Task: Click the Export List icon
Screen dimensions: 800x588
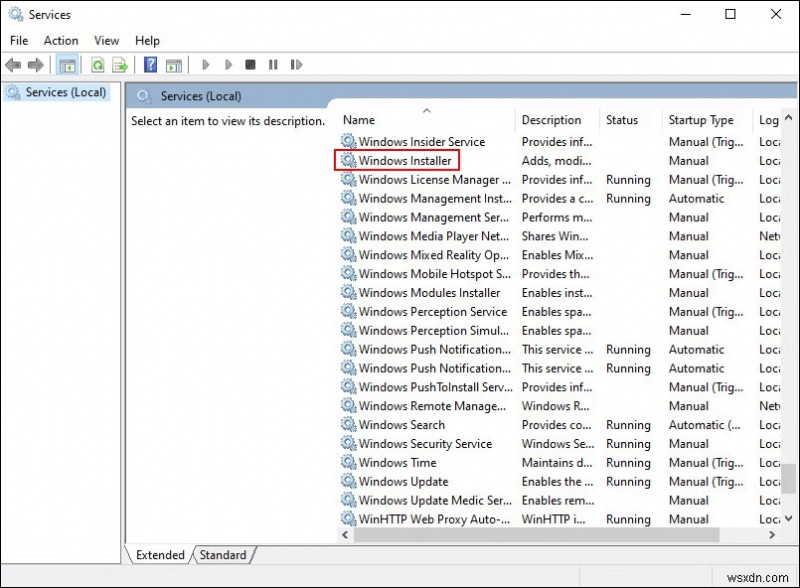Action: [x=119, y=64]
